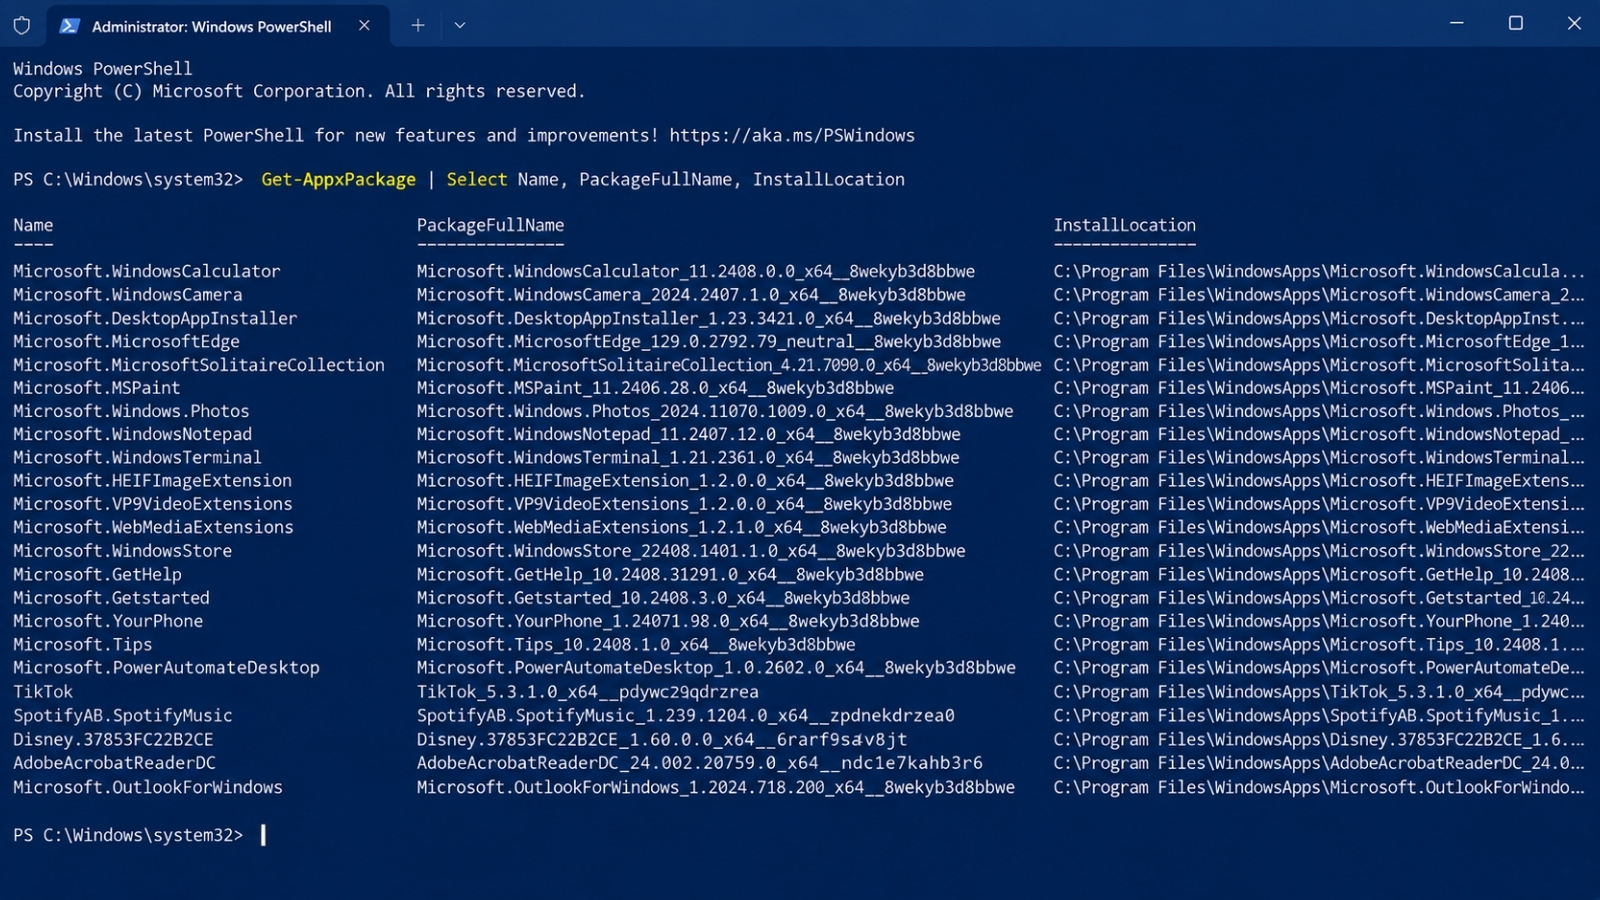Click the PackageFullName column header

pyautogui.click(x=490, y=226)
